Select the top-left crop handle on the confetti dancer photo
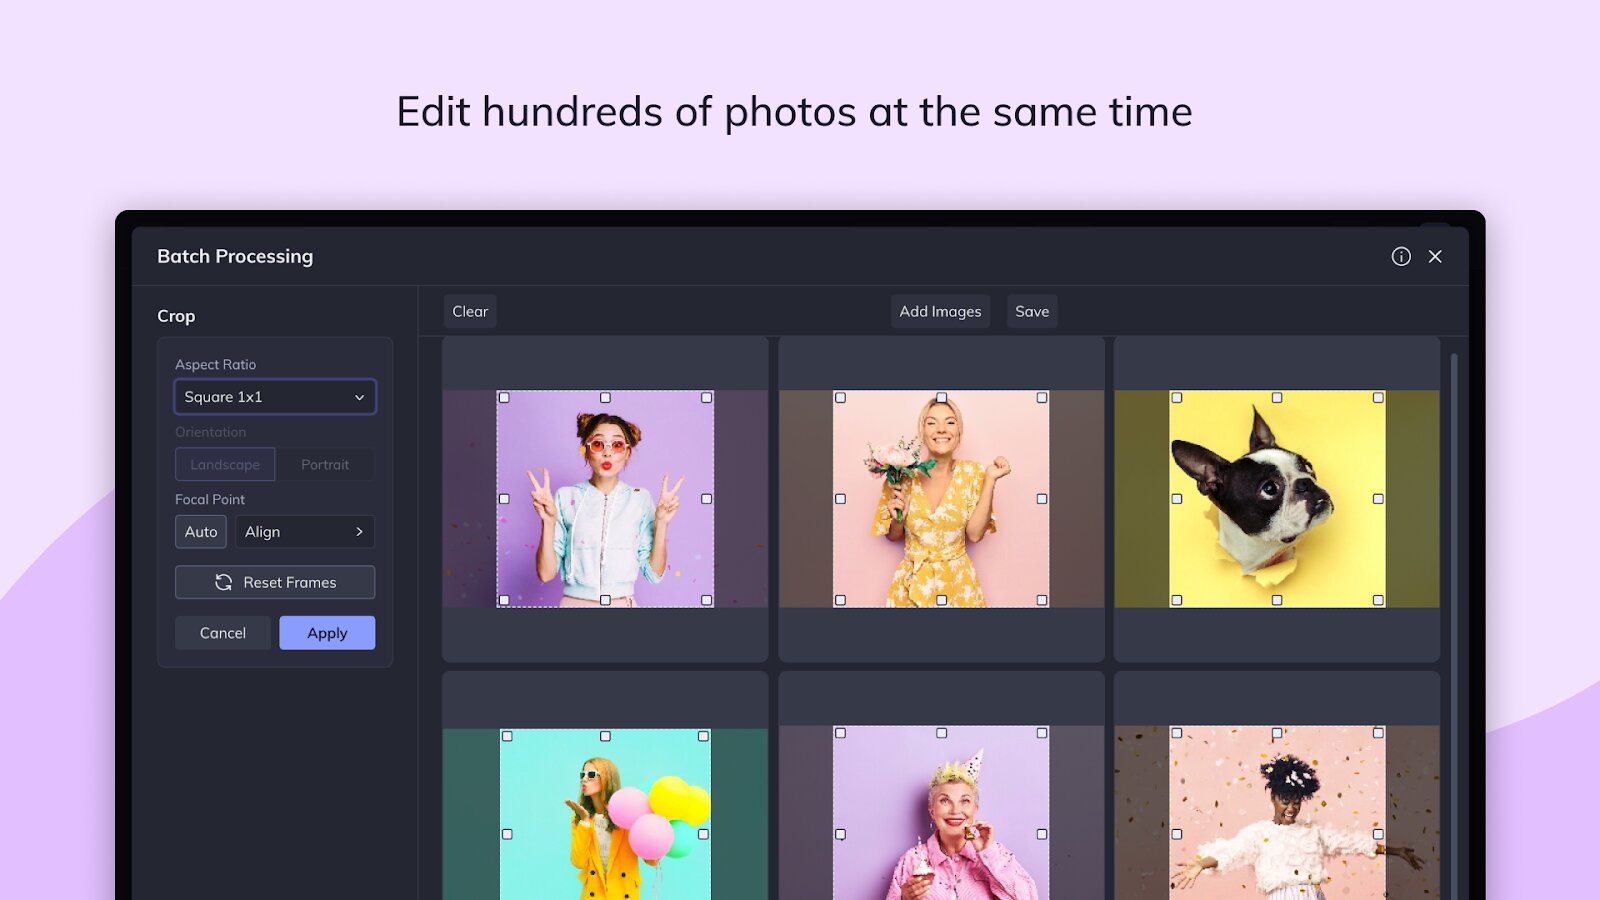Viewport: 1600px width, 900px height. [x=1177, y=733]
